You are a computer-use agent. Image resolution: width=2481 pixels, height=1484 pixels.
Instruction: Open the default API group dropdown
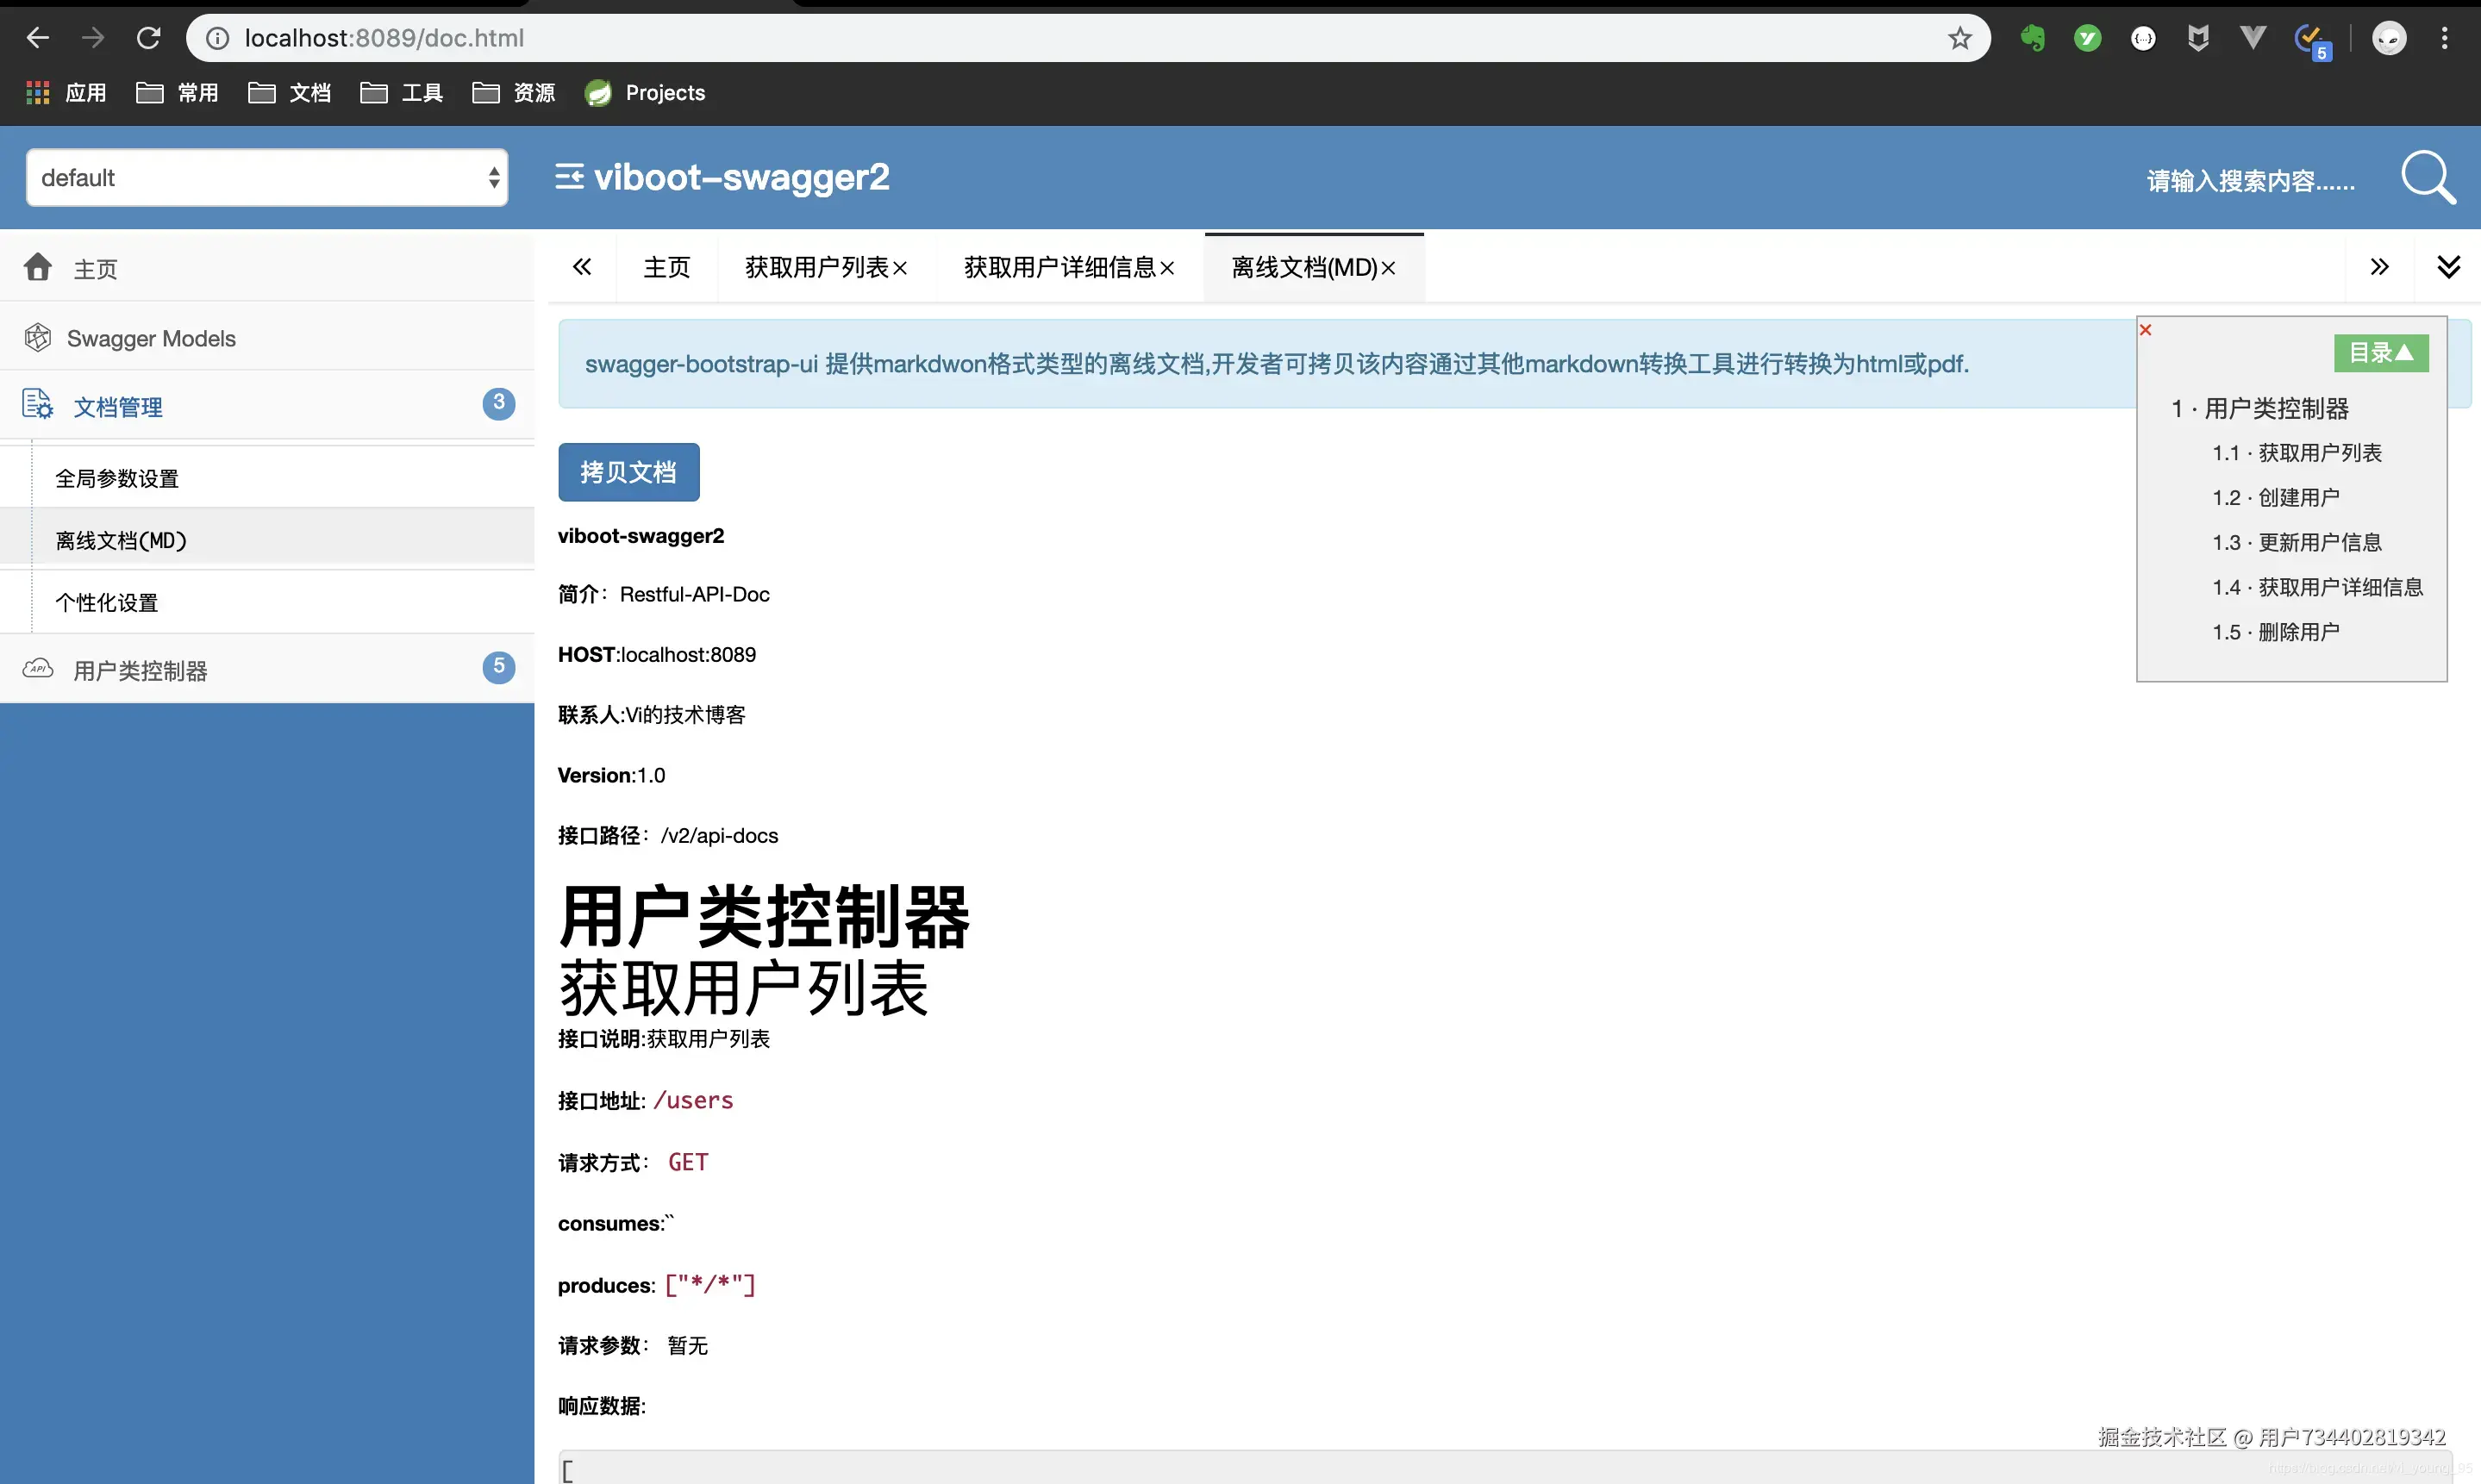coord(267,178)
